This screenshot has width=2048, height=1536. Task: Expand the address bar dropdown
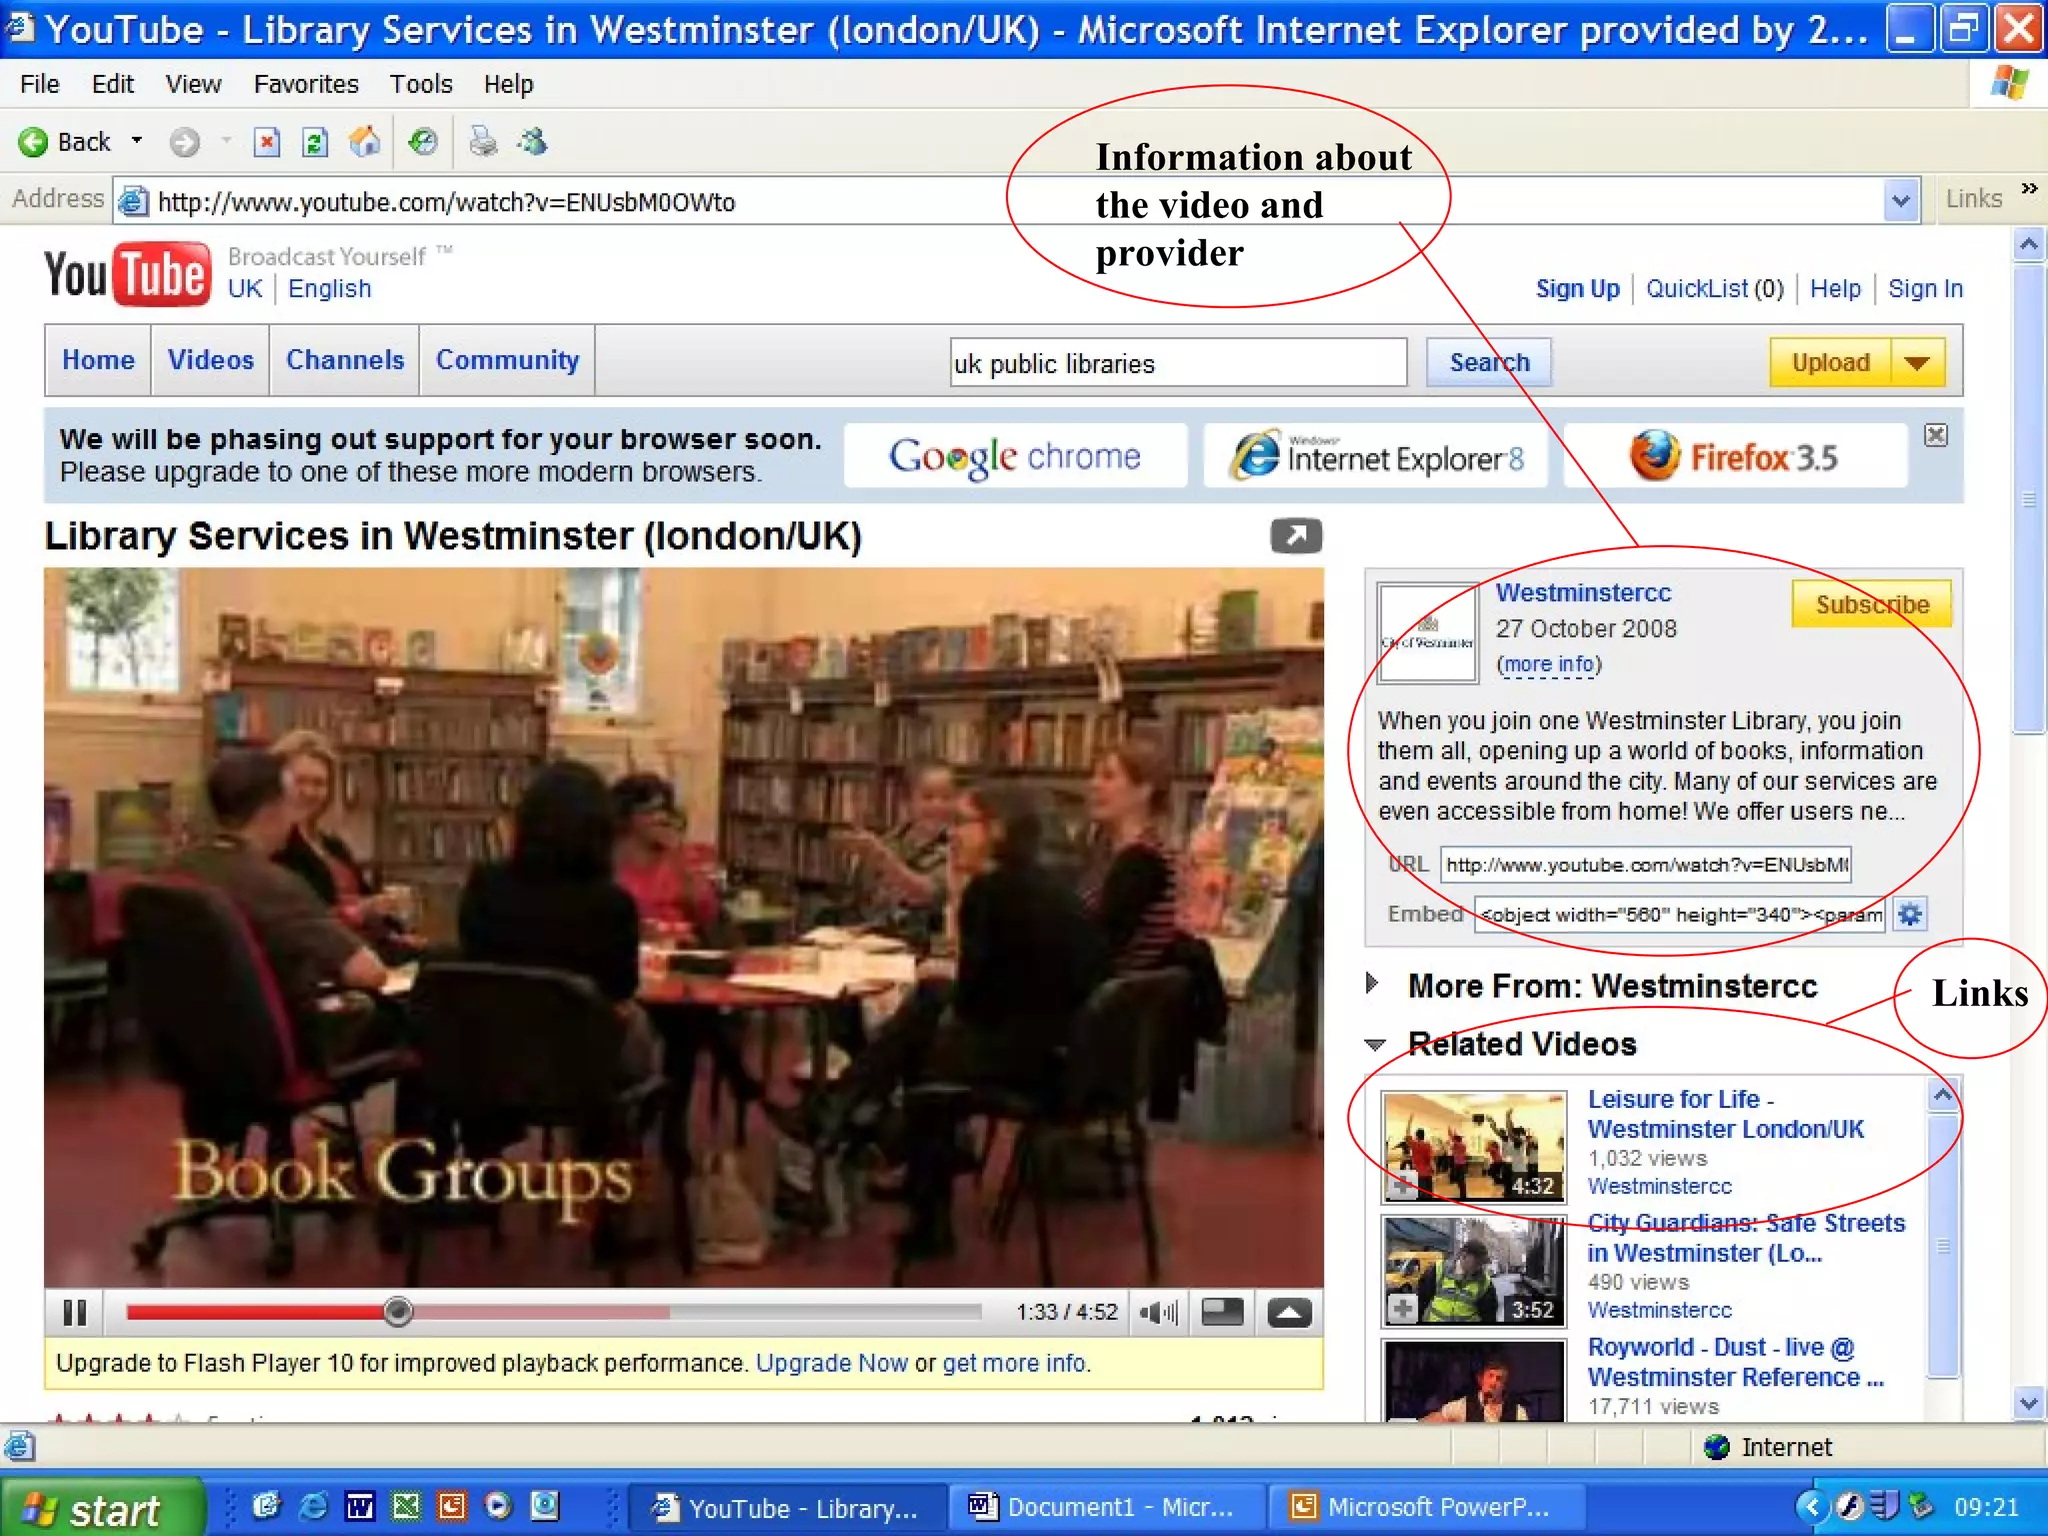[x=1901, y=201]
